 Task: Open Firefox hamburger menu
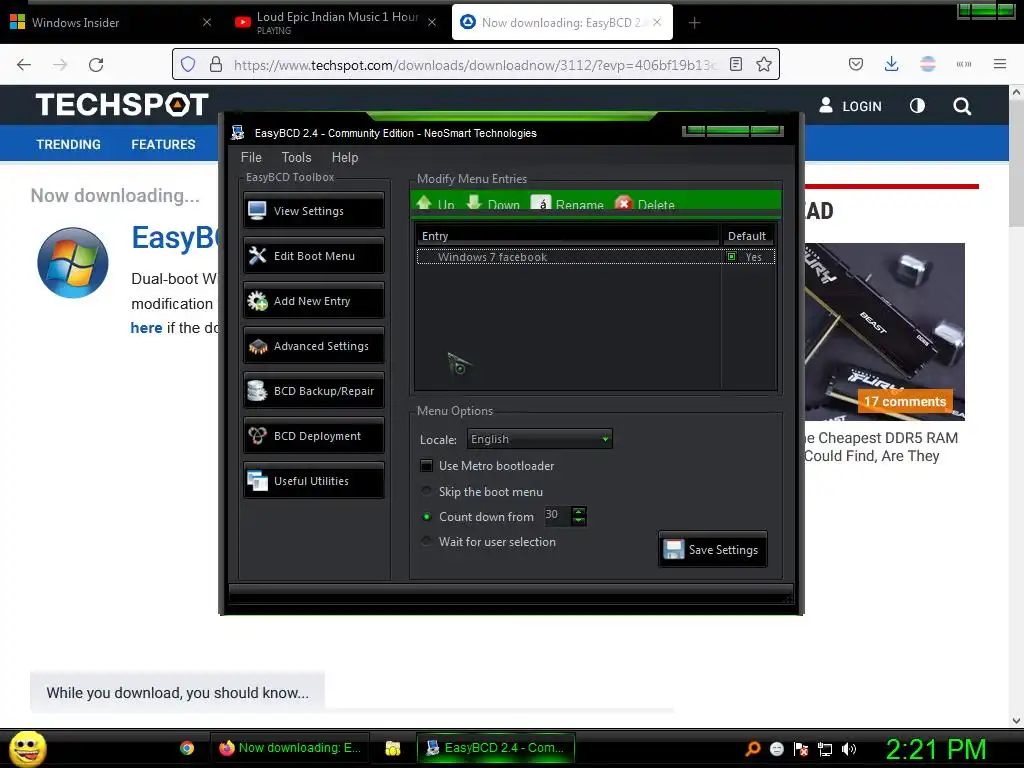[1000, 64]
